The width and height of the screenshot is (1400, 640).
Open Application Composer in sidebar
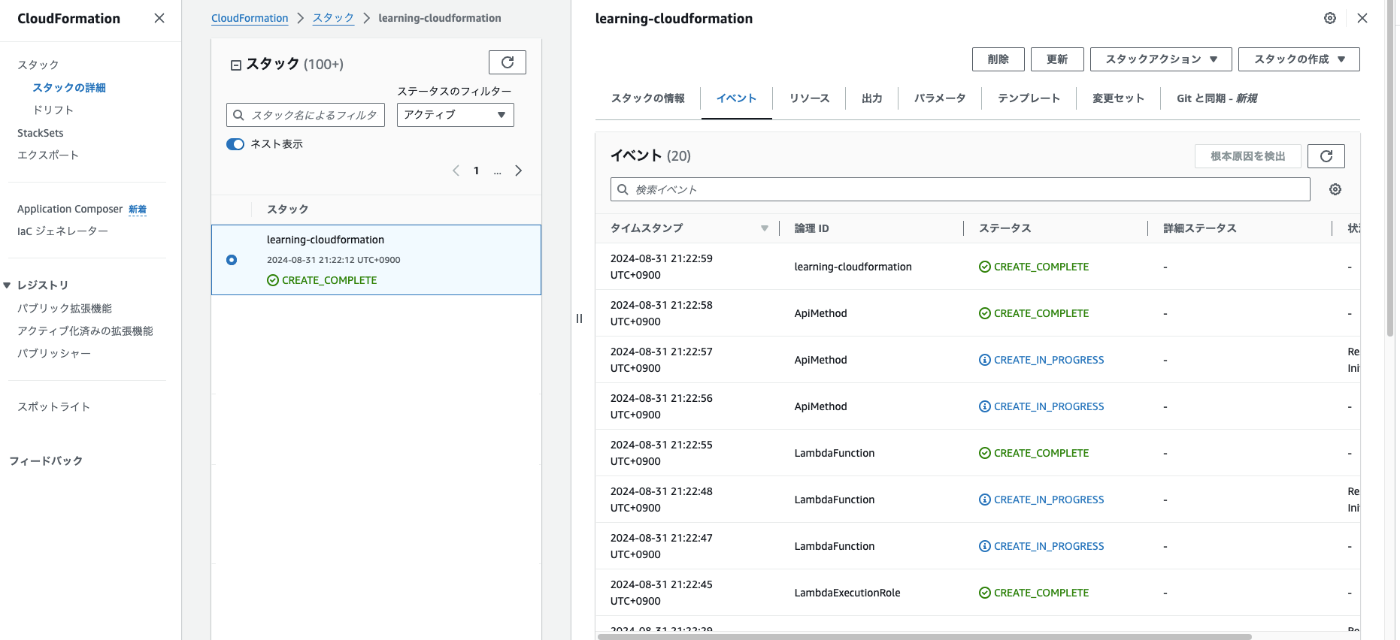(x=70, y=209)
